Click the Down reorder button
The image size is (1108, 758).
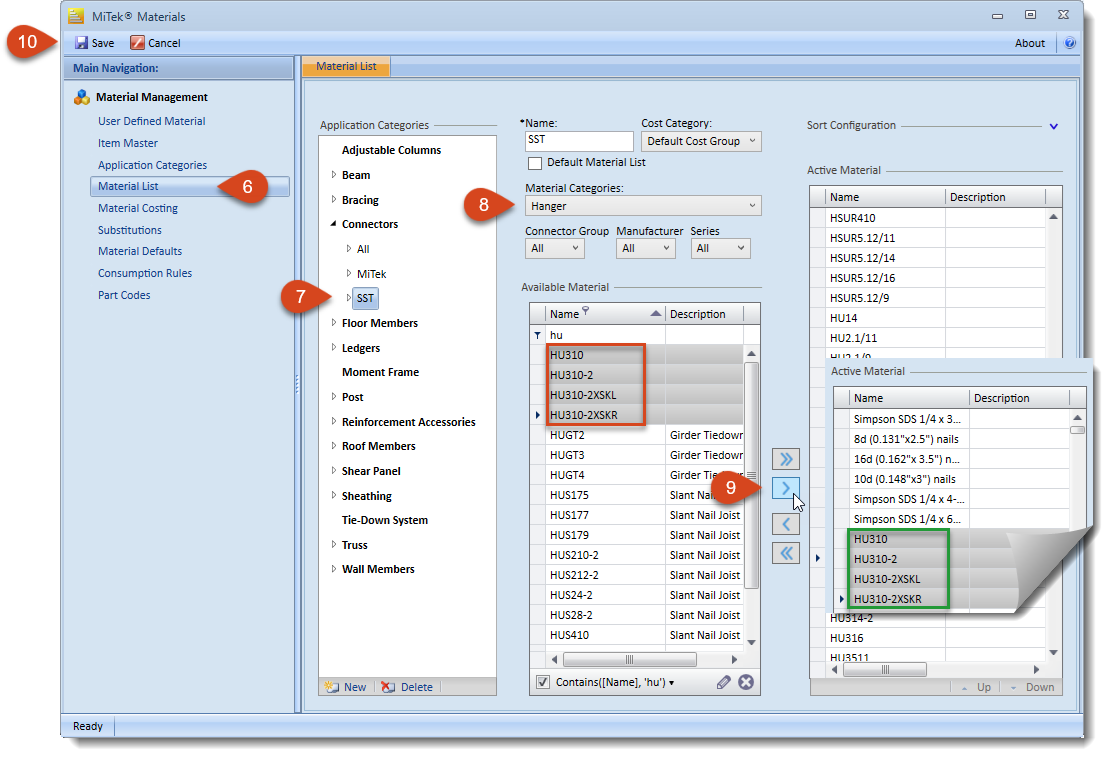[x=1032, y=687]
